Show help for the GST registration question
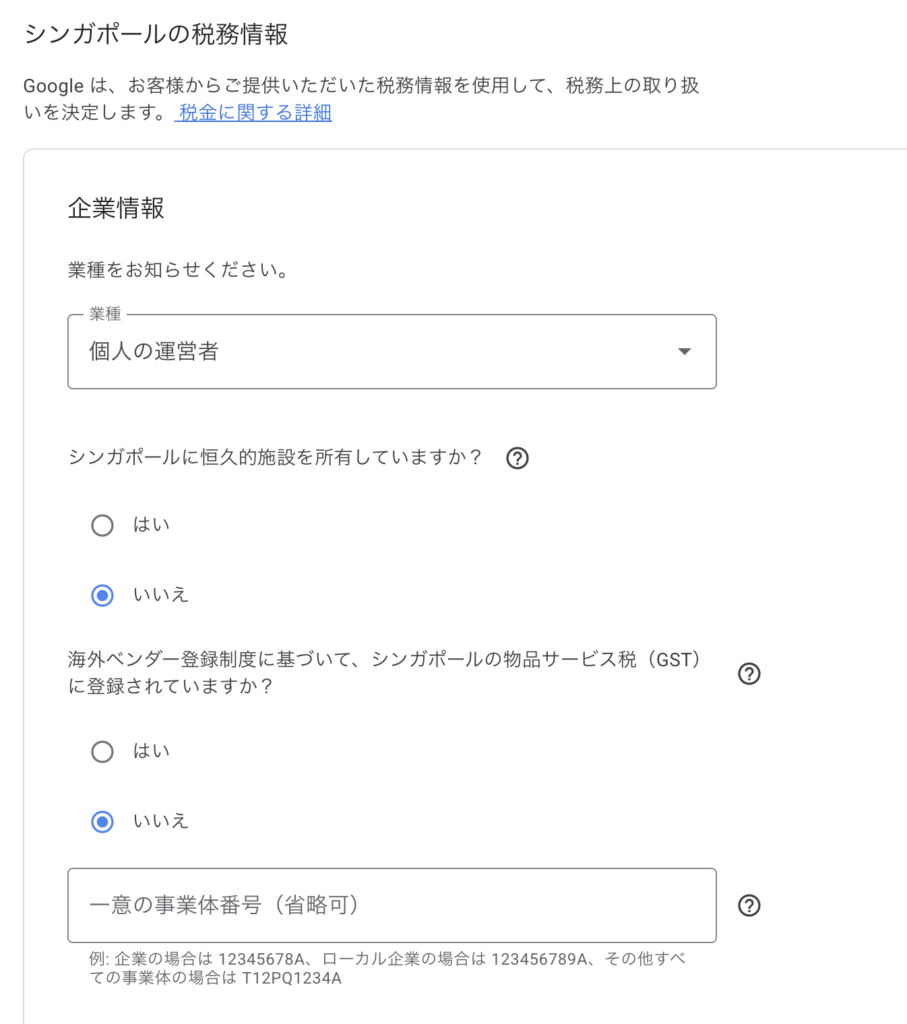The width and height of the screenshot is (907, 1024). [749, 674]
